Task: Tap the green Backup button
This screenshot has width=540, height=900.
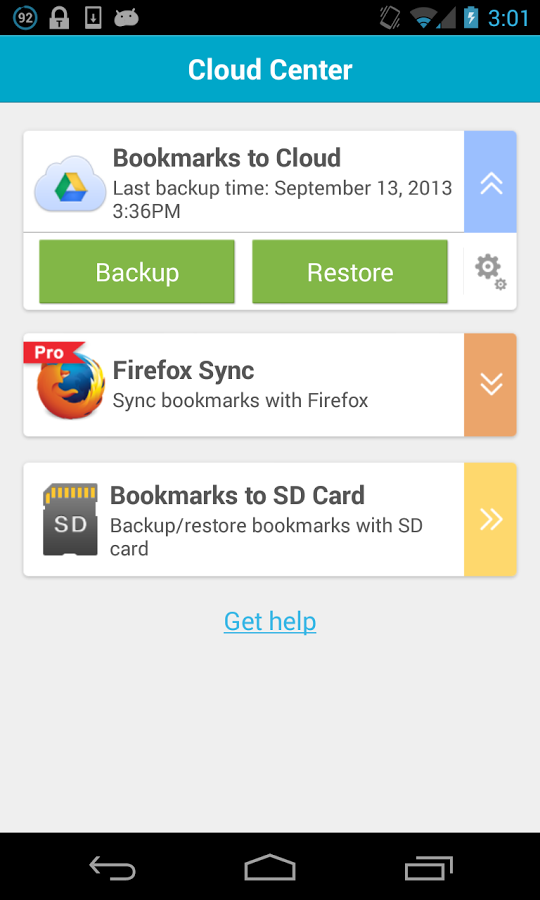Action: point(137,271)
